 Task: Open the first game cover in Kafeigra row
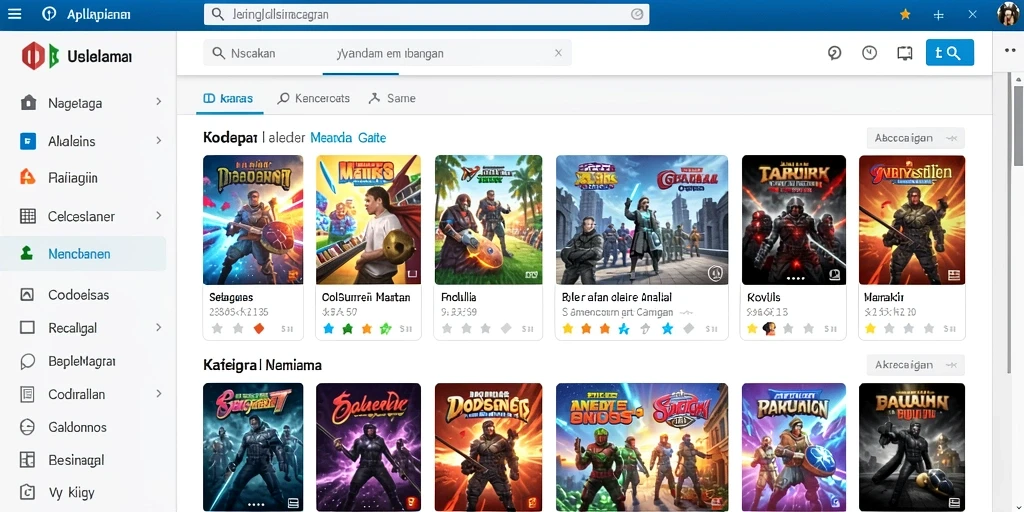(x=253, y=447)
